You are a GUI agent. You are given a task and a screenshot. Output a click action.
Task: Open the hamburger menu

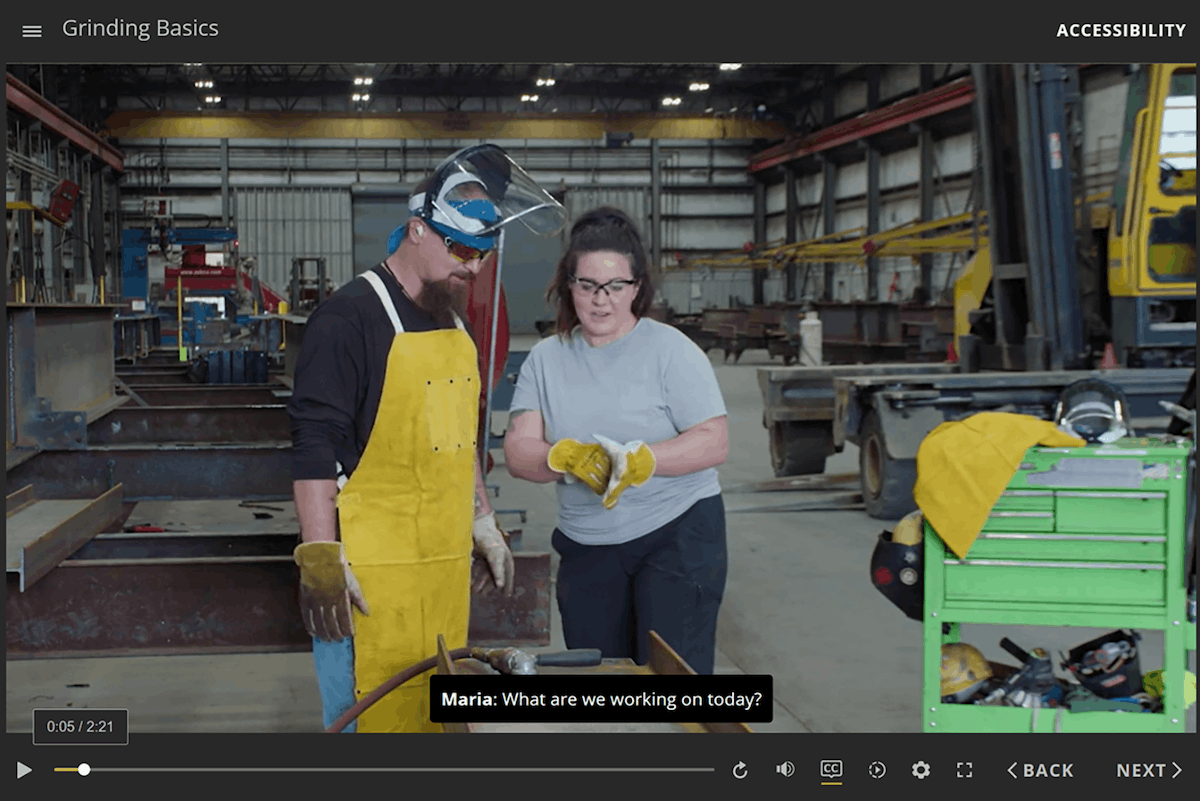(32, 31)
